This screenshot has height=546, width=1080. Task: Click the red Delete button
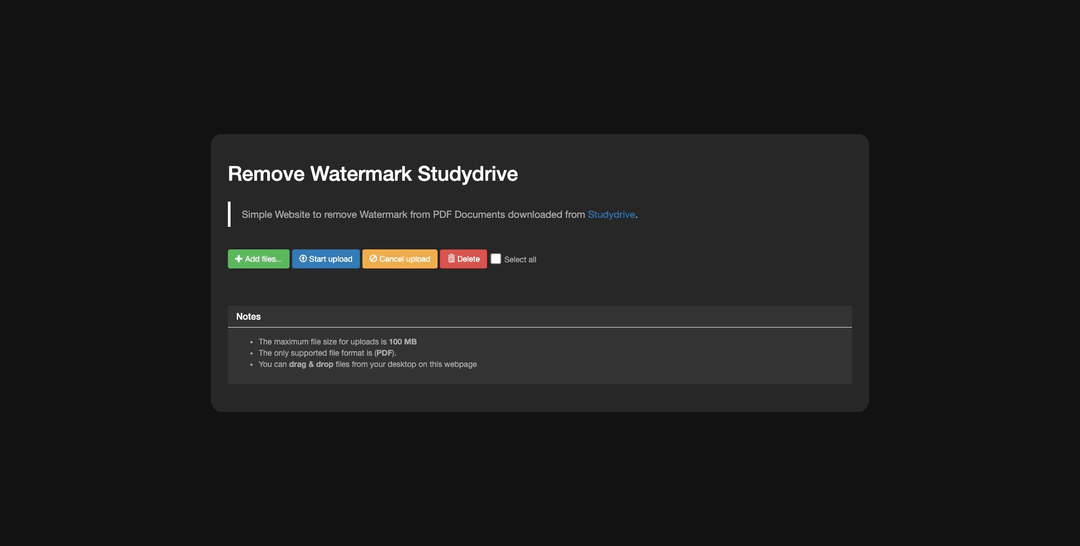click(x=464, y=259)
